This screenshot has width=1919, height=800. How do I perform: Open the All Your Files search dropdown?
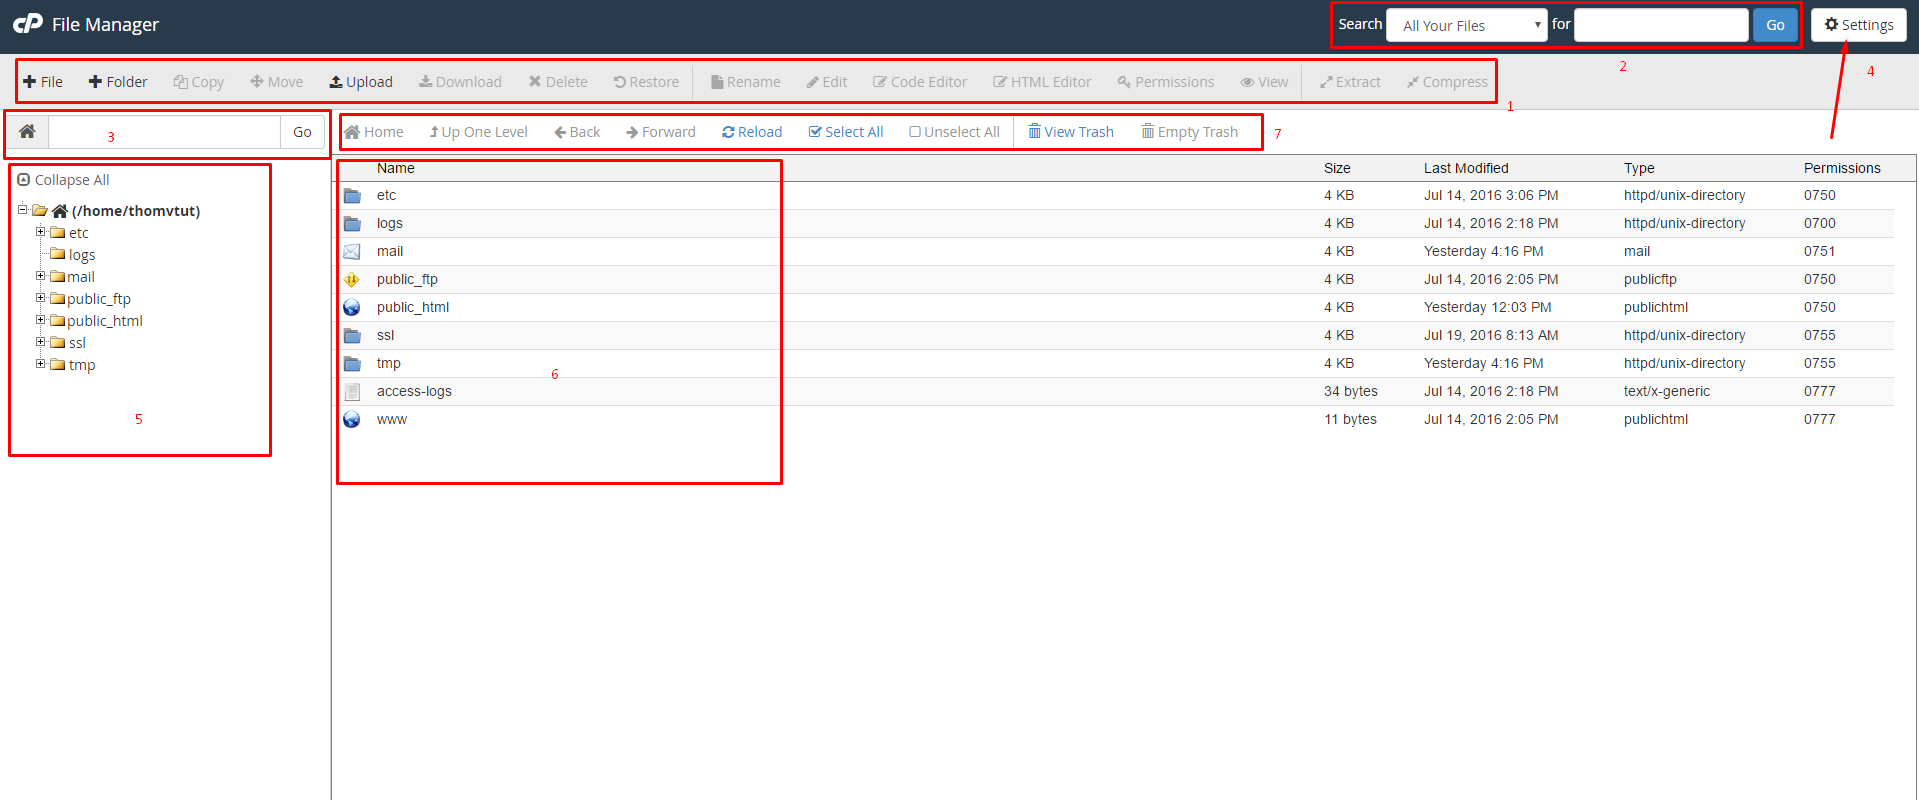click(1466, 25)
